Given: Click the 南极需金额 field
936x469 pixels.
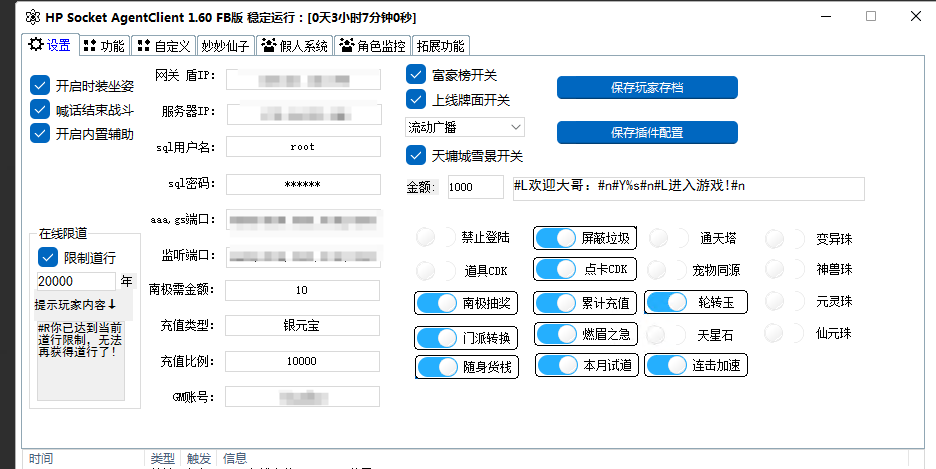Looking at the screenshot, I should coord(302,290).
